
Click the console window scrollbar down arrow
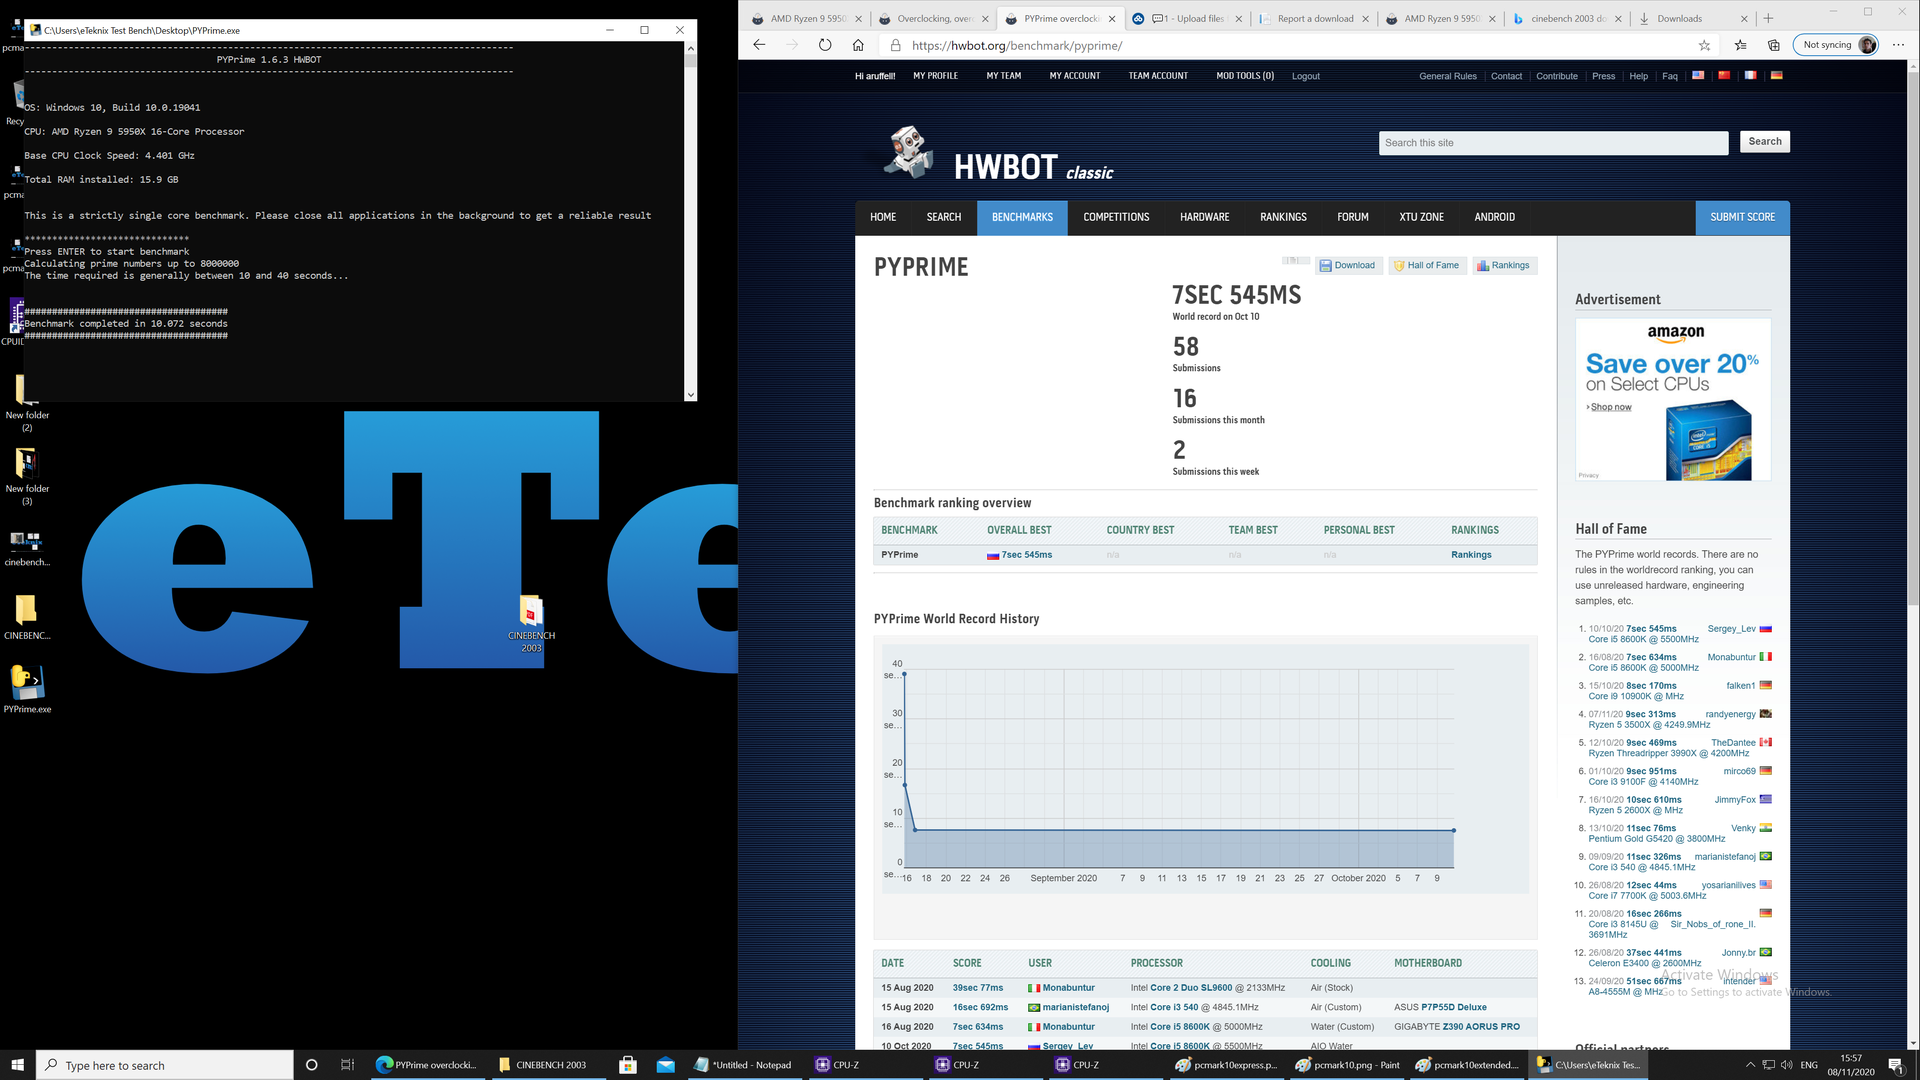pos(690,395)
